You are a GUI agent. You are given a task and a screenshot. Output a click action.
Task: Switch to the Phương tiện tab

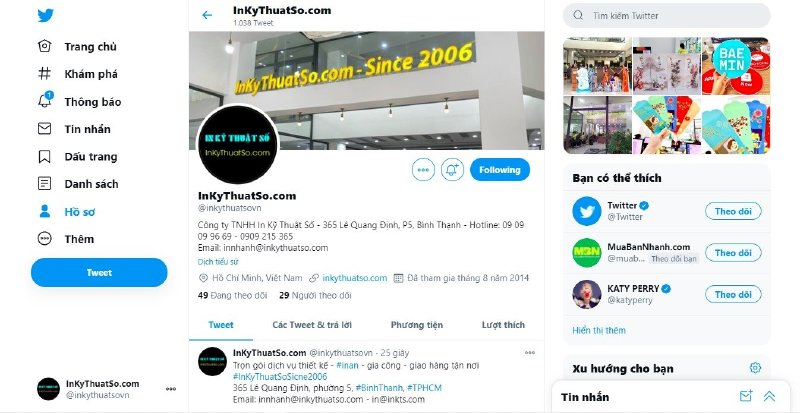[416, 325]
